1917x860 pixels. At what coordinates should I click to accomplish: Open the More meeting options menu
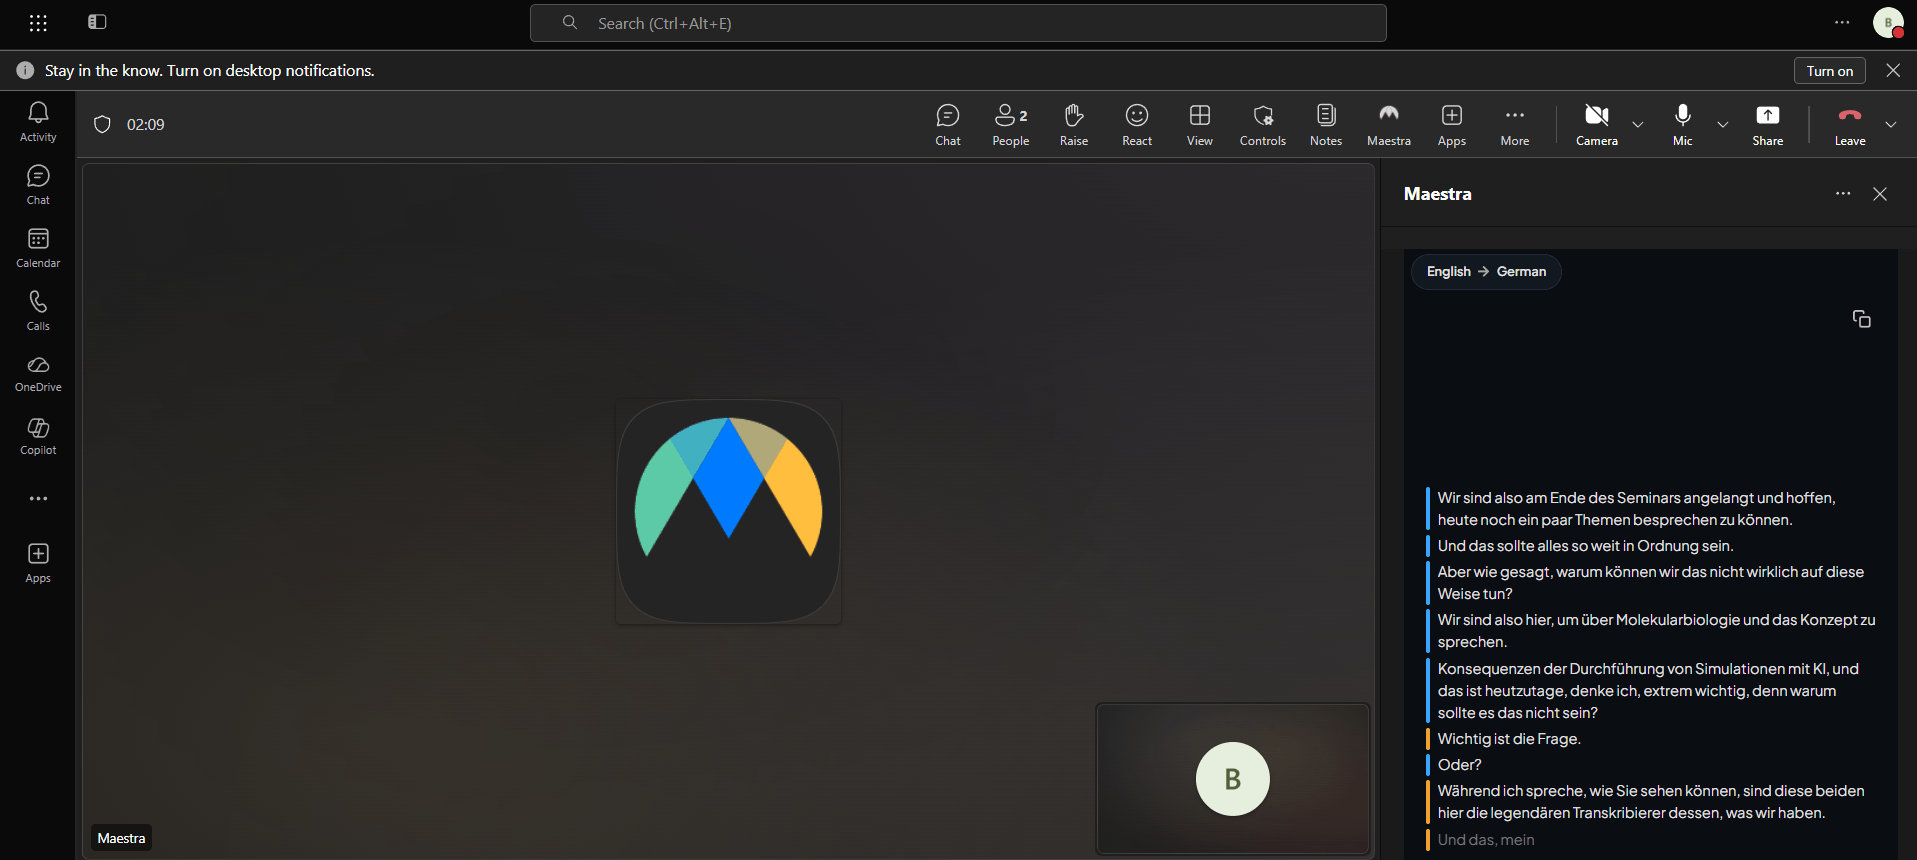[1515, 125]
